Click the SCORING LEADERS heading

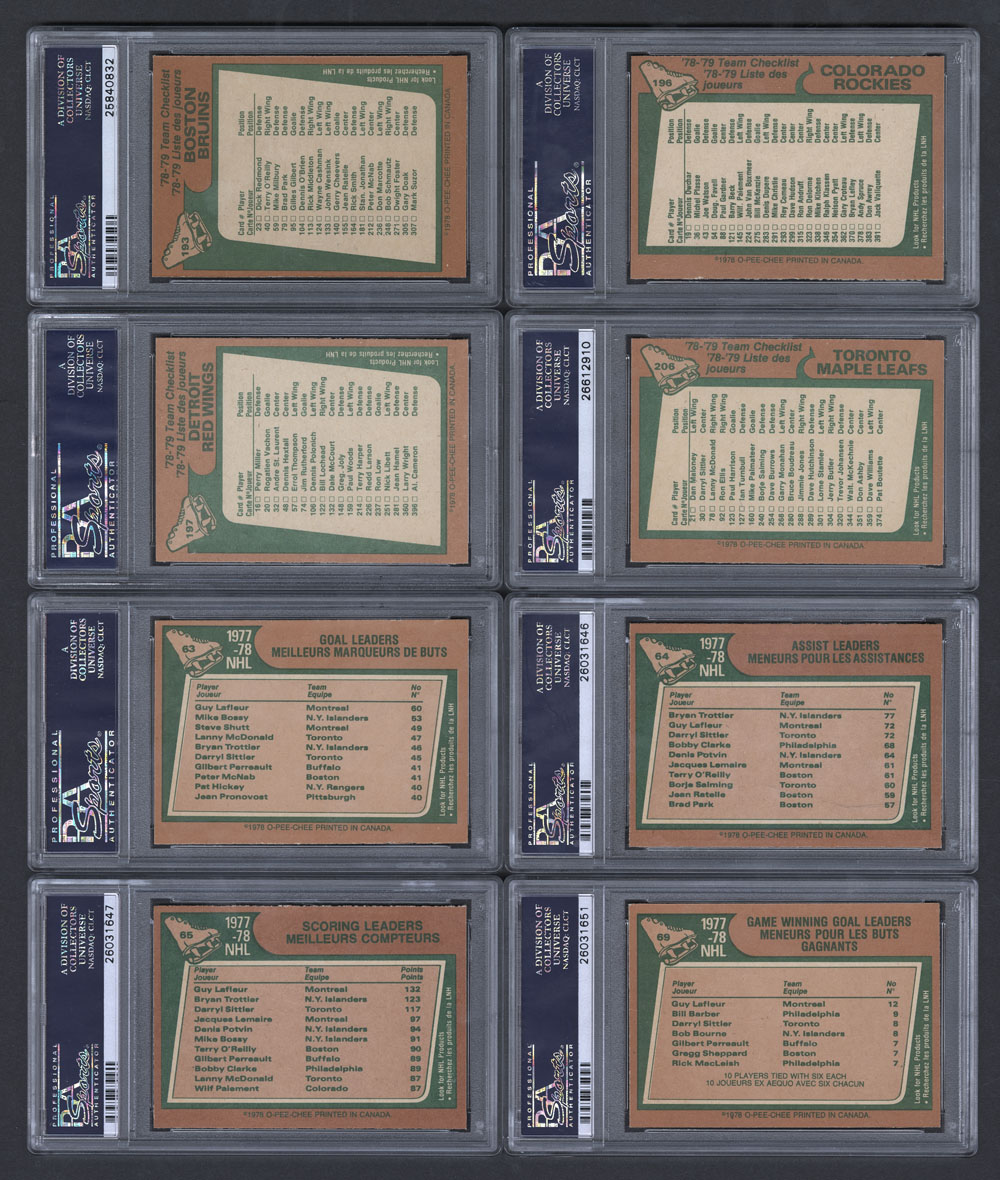tap(362, 926)
